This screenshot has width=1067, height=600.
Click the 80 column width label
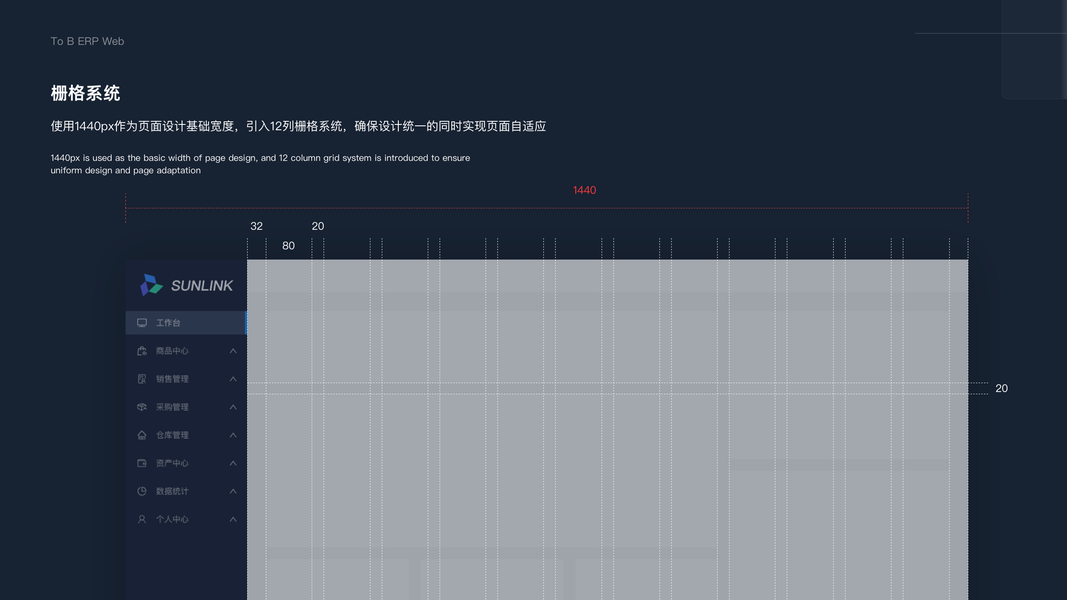click(x=289, y=246)
